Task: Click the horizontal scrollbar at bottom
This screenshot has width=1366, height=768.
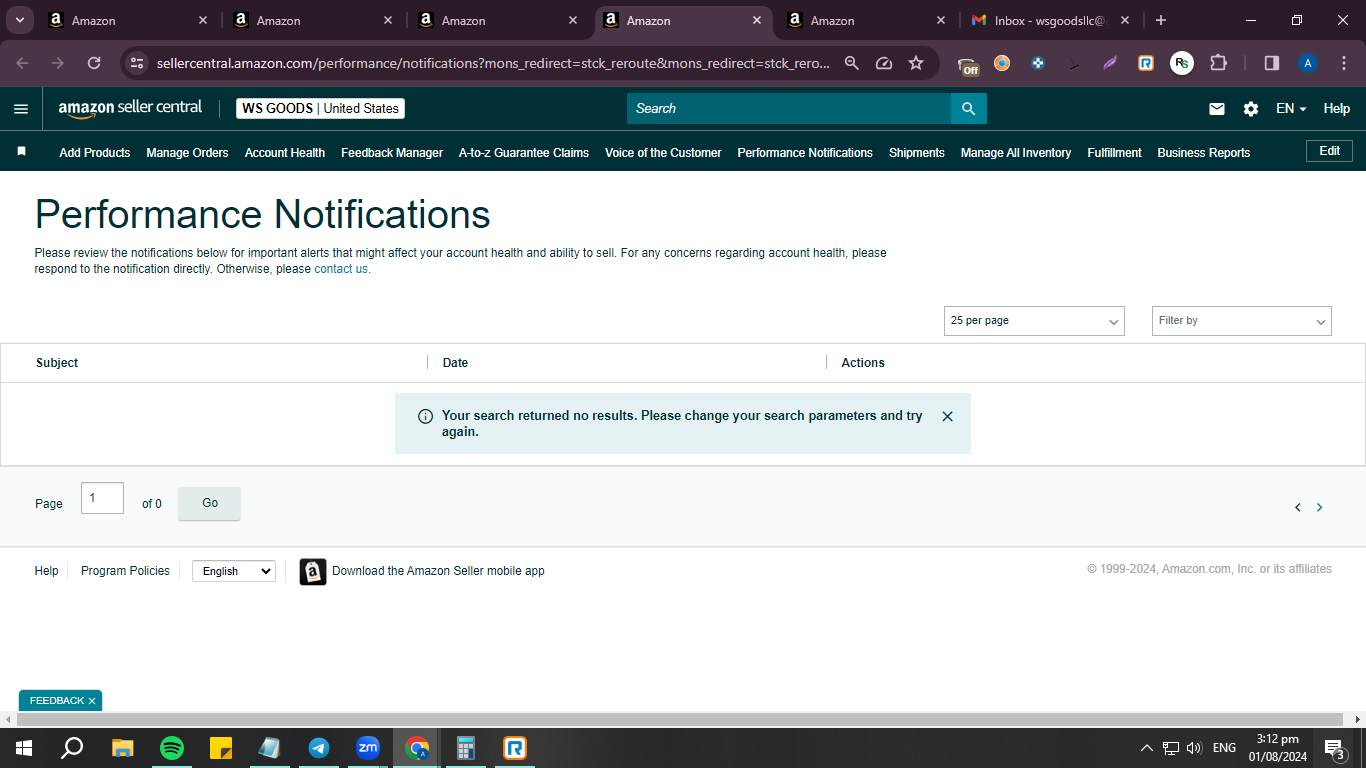Action: click(x=680, y=719)
